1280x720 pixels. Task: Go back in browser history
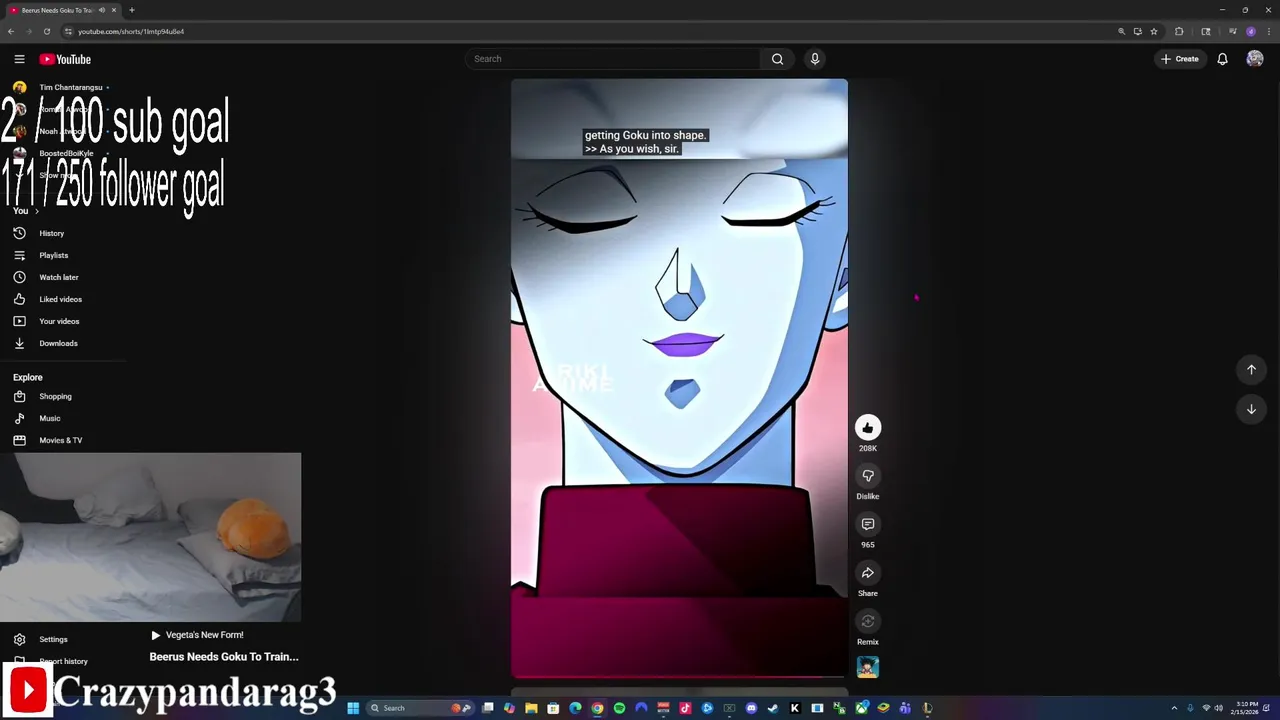pos(10,31)
